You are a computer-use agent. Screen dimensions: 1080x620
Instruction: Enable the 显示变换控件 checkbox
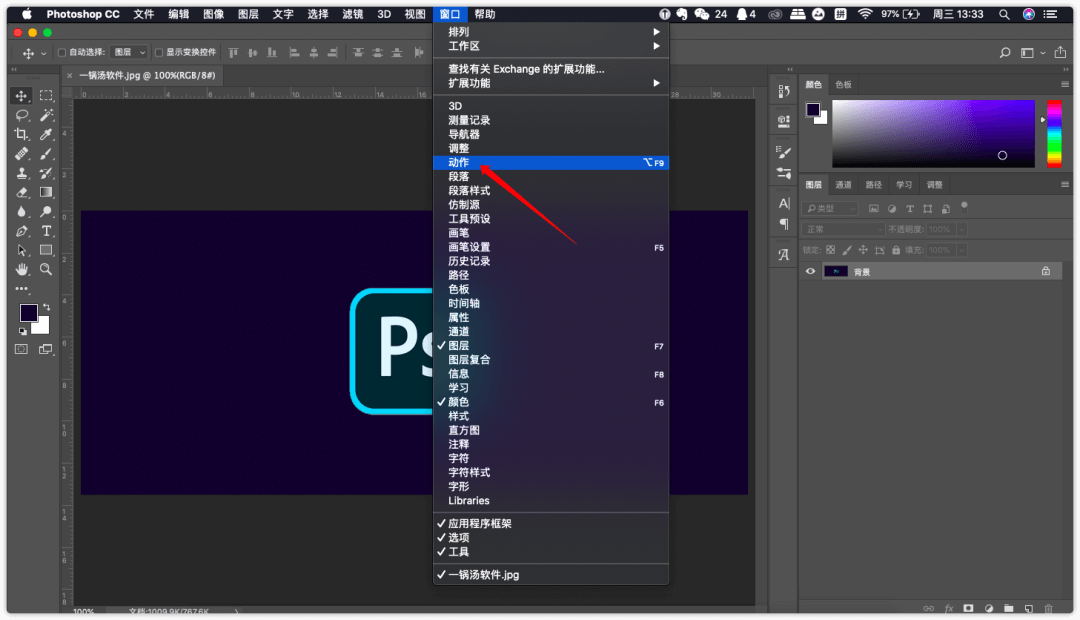coord(159,52)
